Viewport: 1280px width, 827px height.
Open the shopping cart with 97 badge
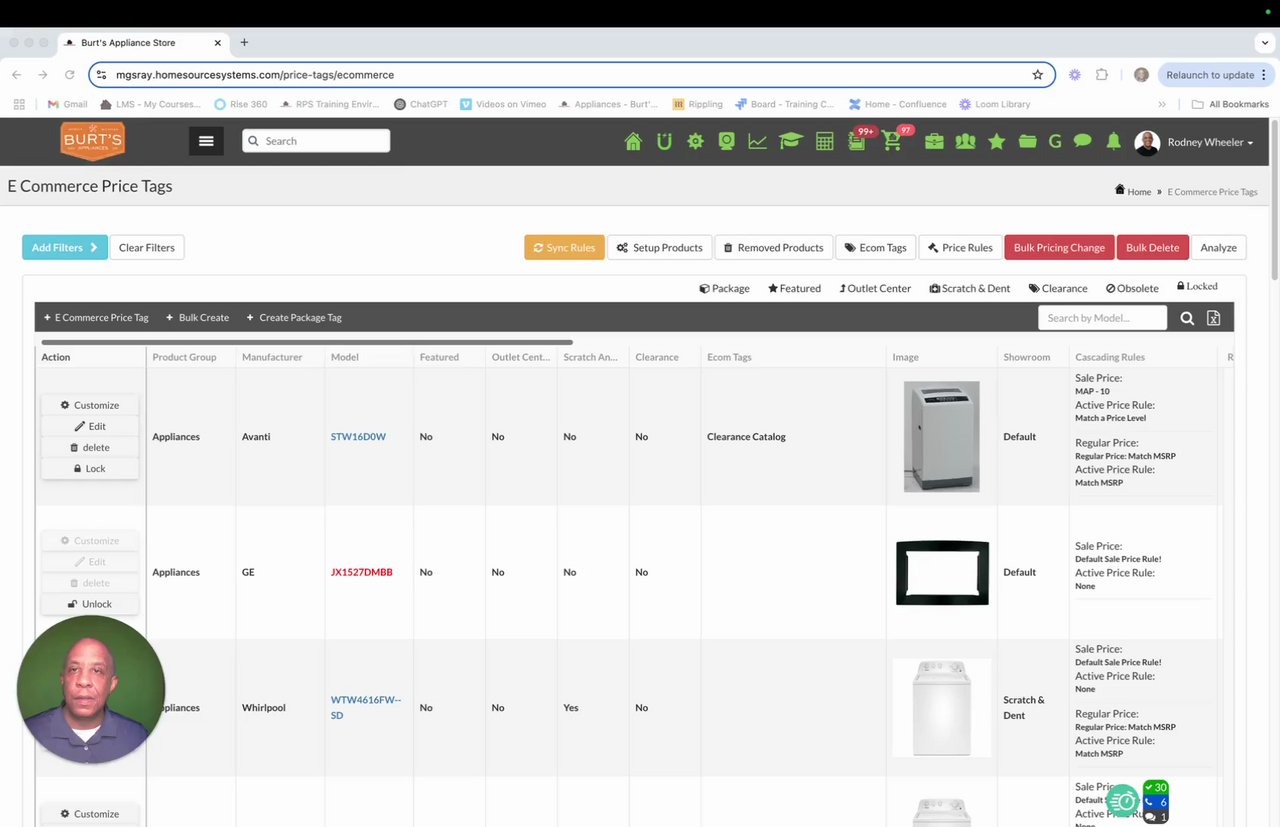[893, 141]
